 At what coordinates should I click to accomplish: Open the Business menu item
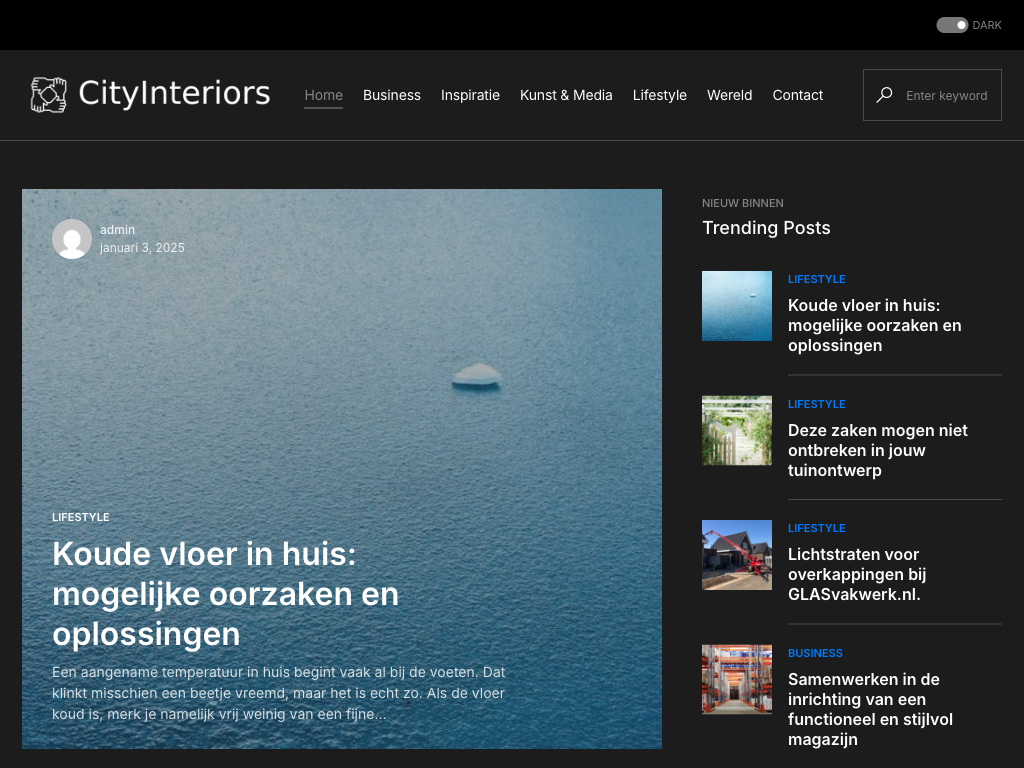(x=391, y=95)
